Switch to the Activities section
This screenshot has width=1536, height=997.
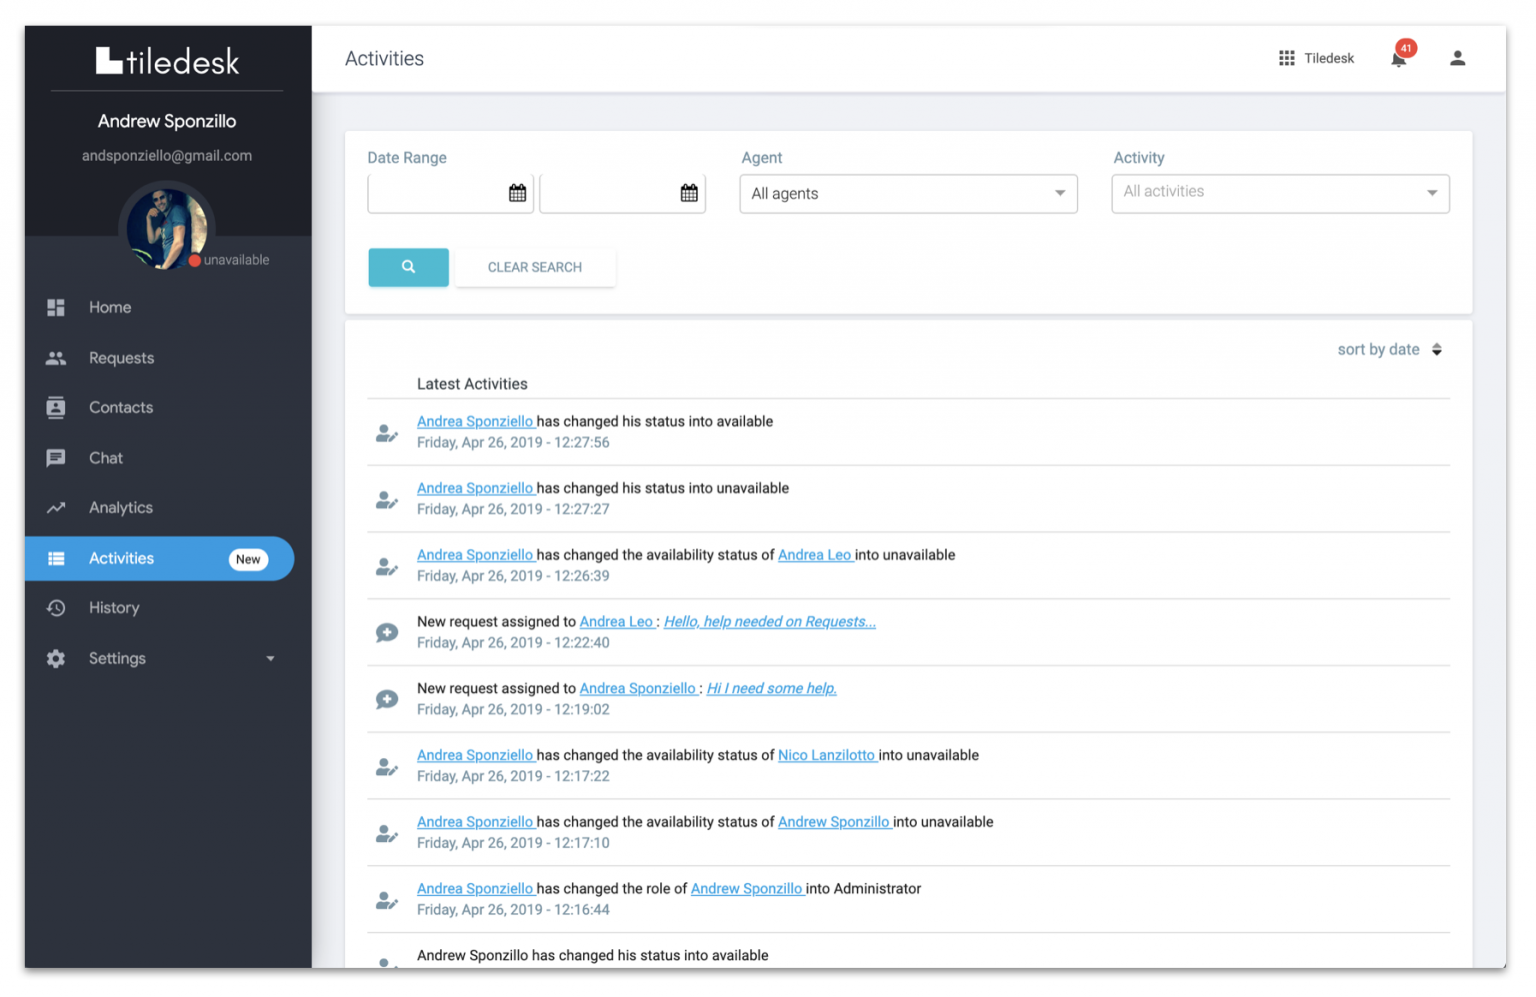click(x=120, y=558)
